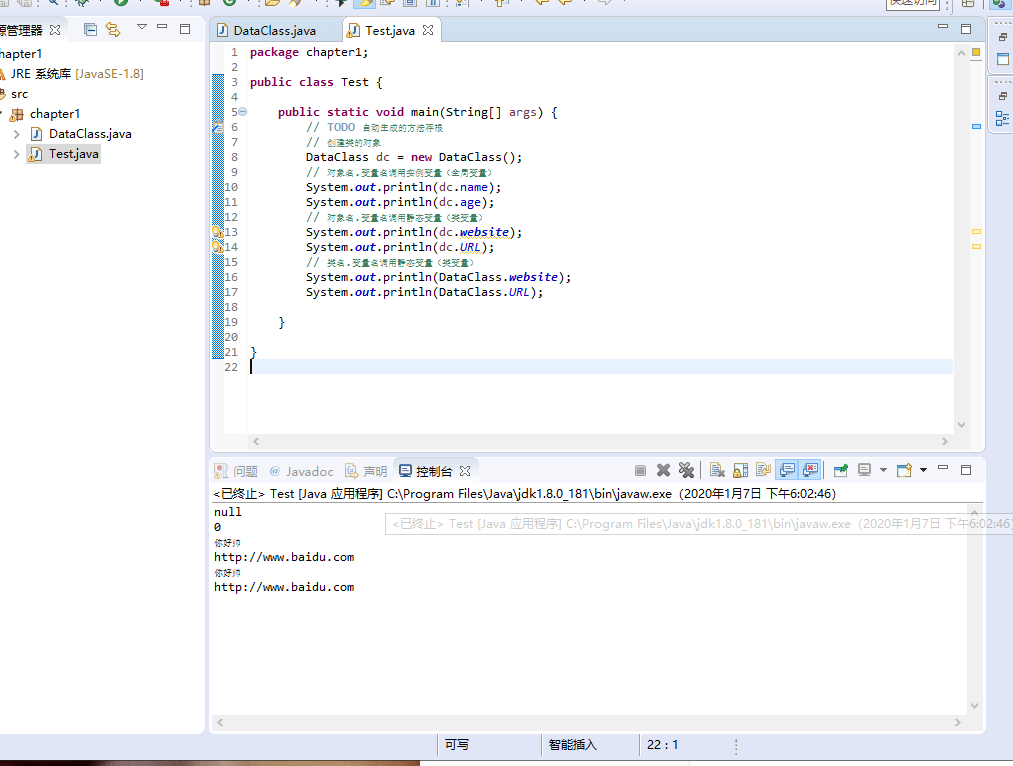The image size is (1013, 766).
Task: Maximize the editor area
Action: pos(966,29)
